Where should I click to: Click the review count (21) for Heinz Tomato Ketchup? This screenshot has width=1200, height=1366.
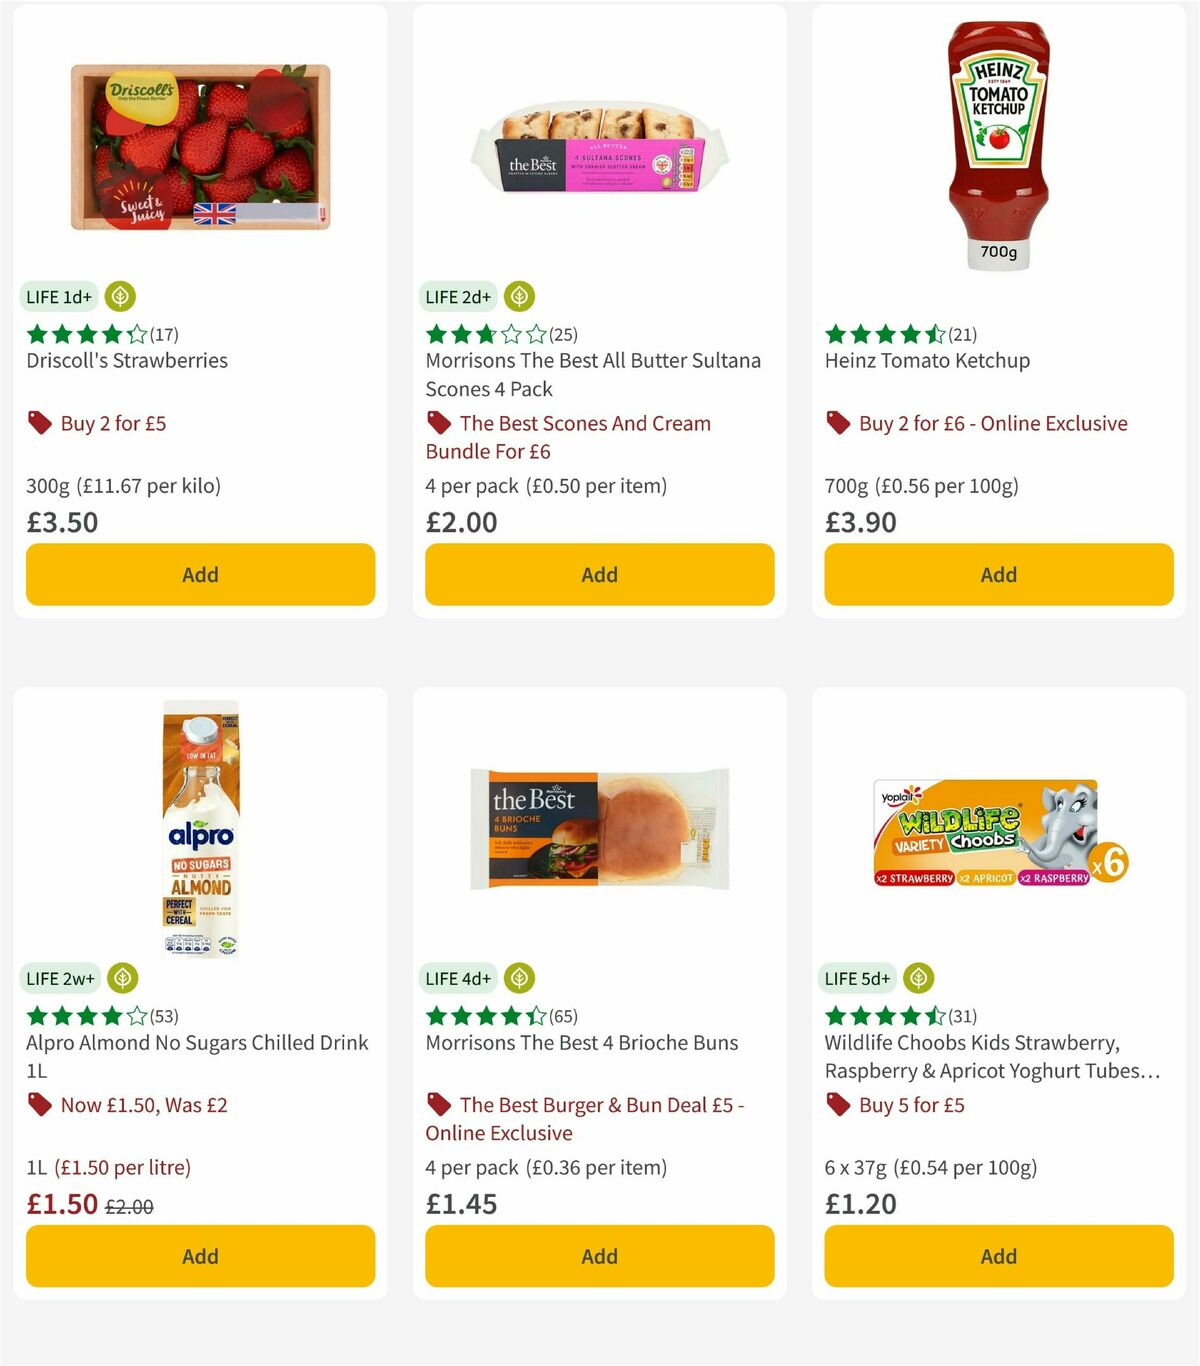click(962, 335)
